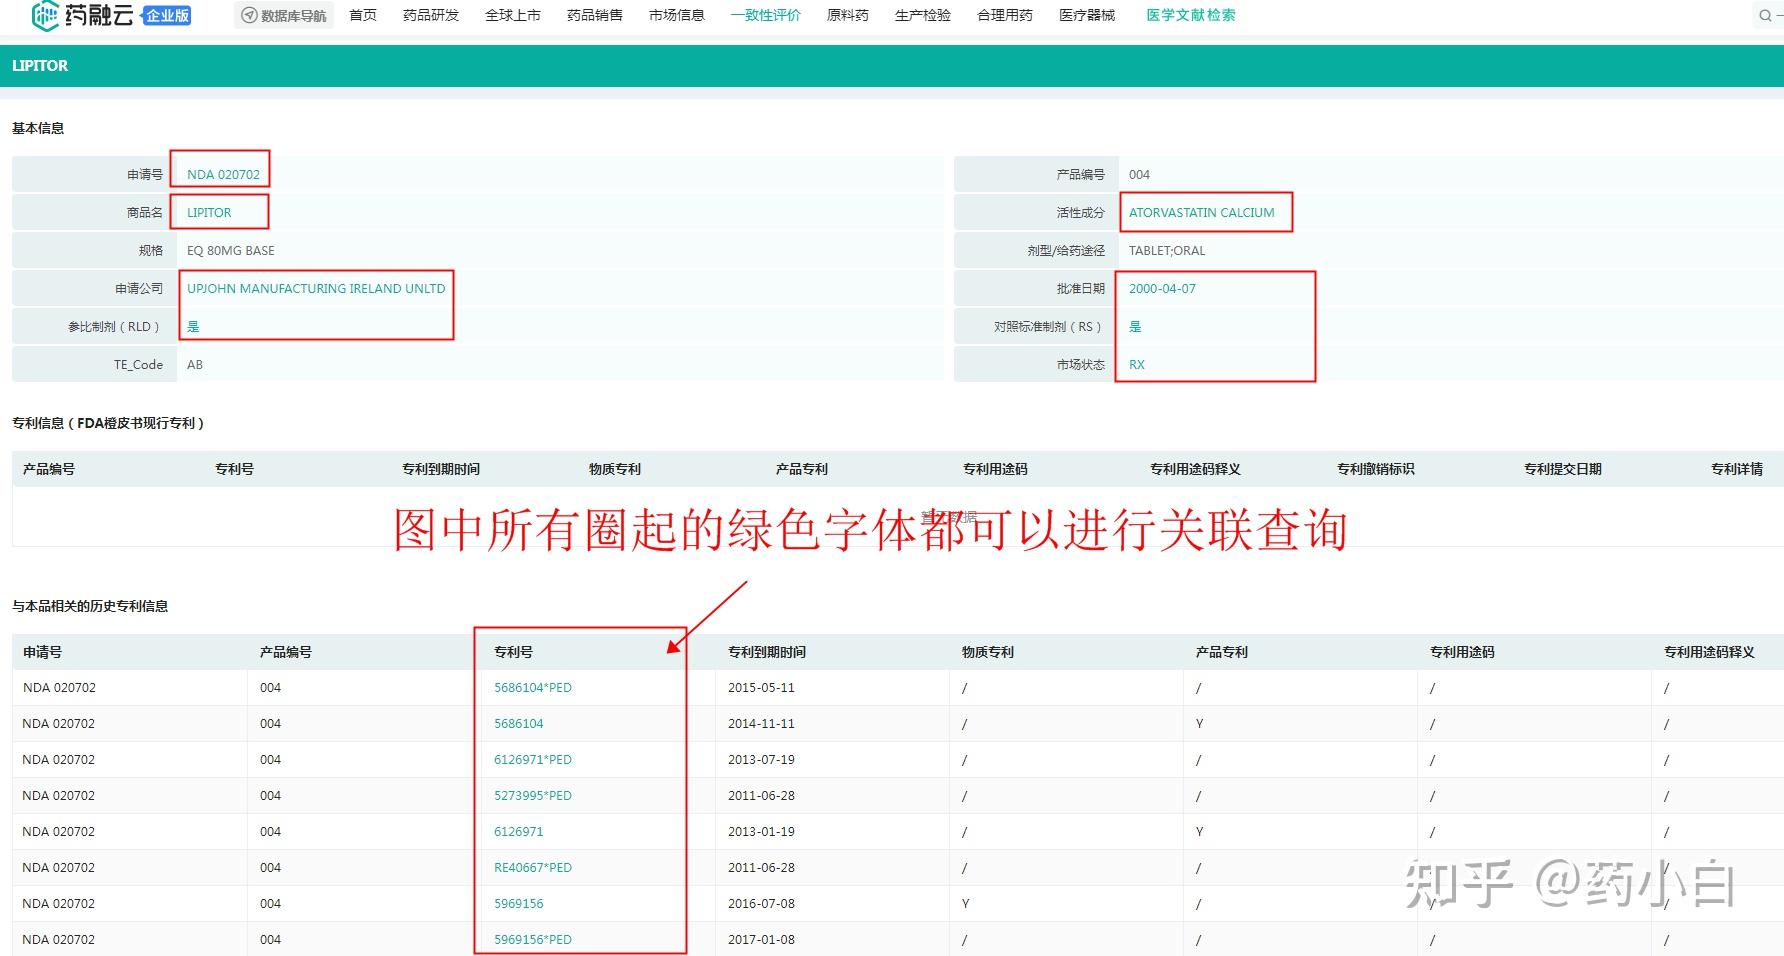The height and width of the screenshot is (956, 1784).
Task: Click the LIPITOR trade name link
Action: click(x=207, y=212)
